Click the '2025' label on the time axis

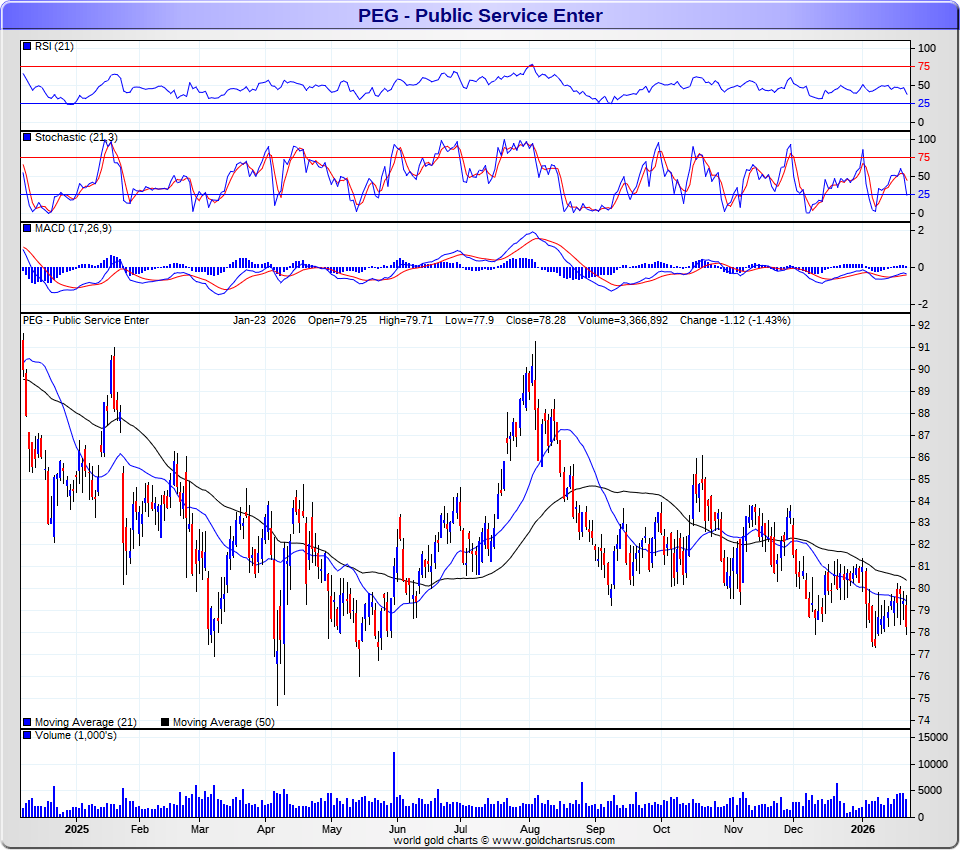point(77,829)
